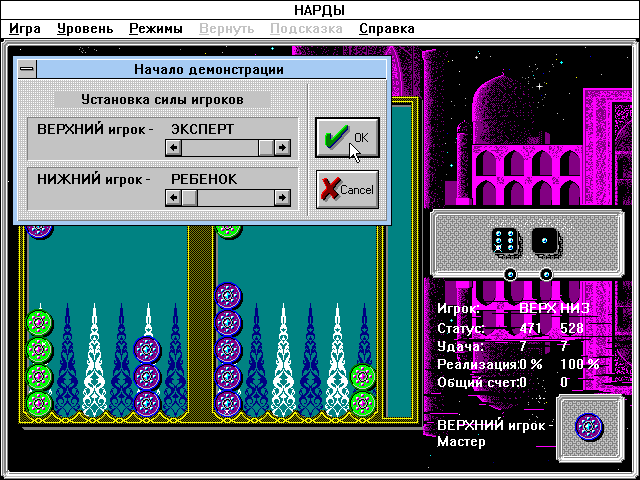Click the right small pip below dice
Viewport: 640px width, 480px height.
point(546,274)
